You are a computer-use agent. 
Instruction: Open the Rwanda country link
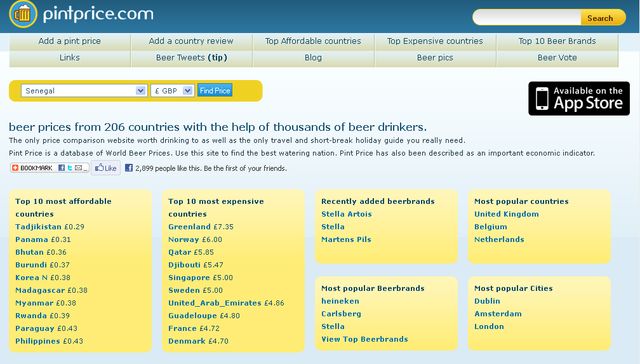(31, 315)
